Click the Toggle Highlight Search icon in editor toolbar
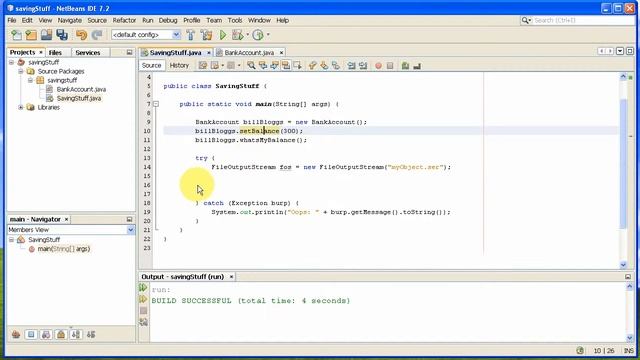Viewport: 640px width, 360px height. tap(286, 65)
